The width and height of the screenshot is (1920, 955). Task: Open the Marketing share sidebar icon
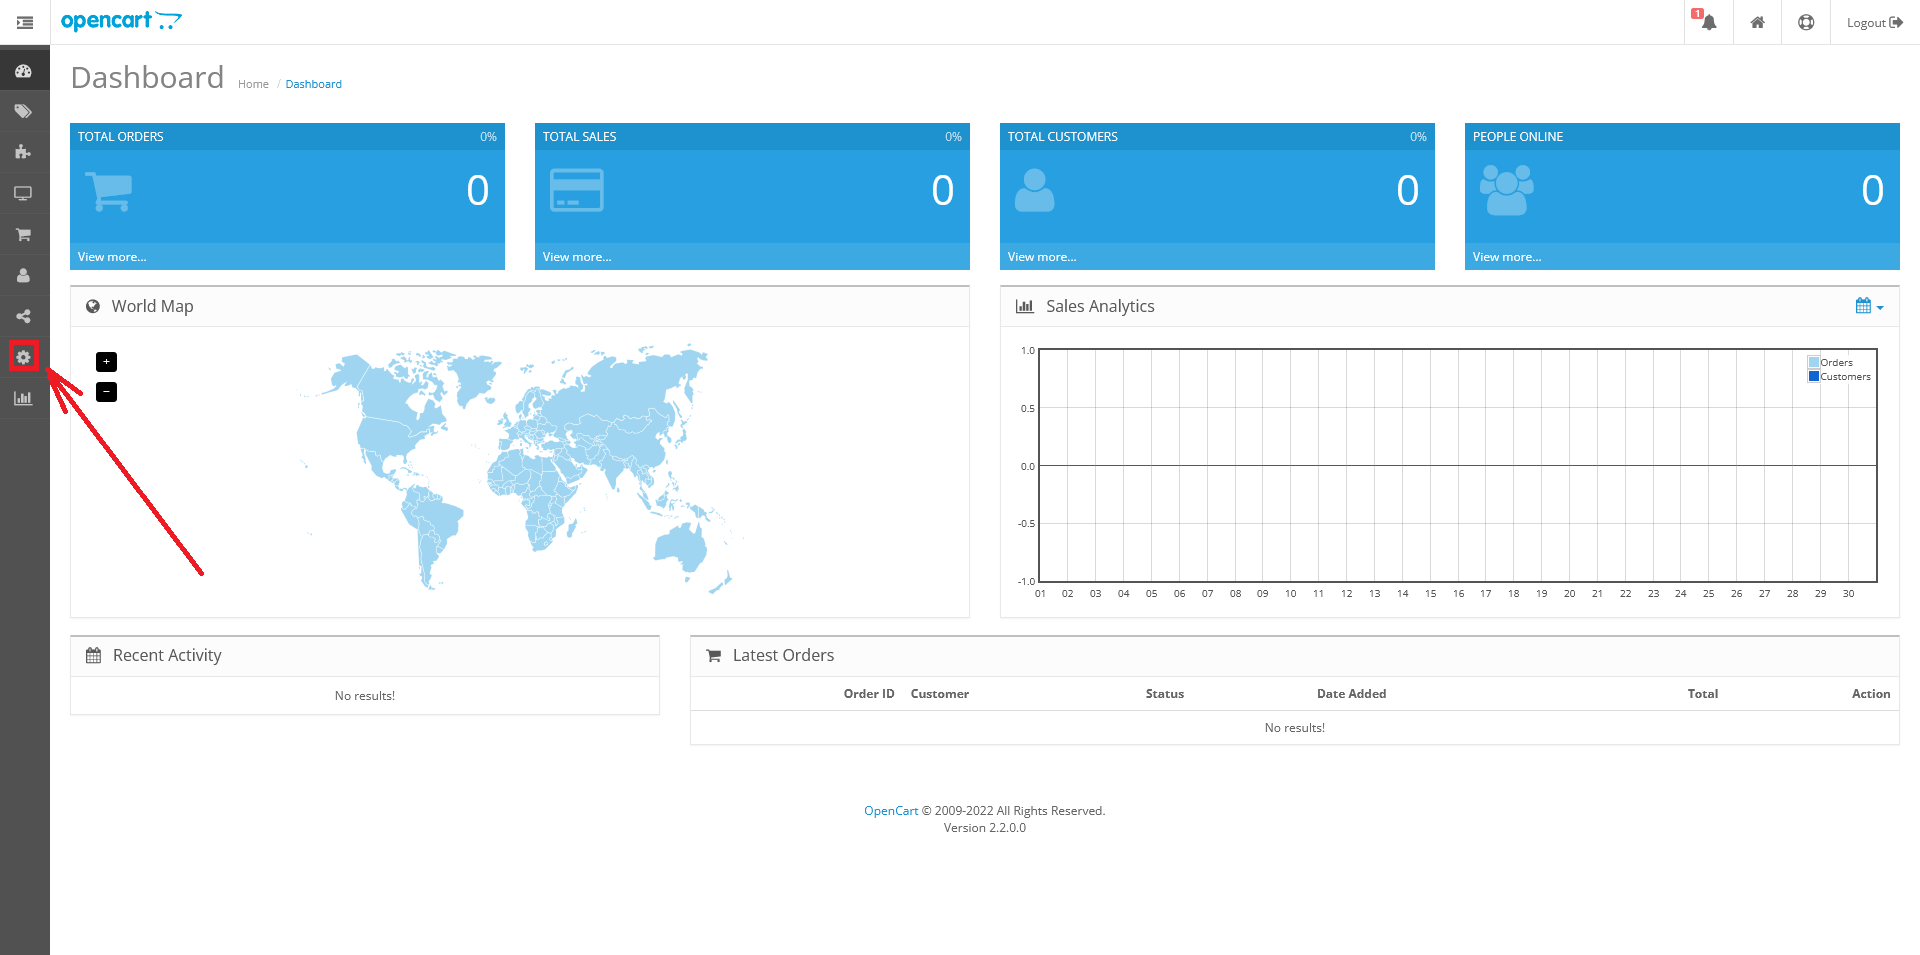(x=23, y=316)
